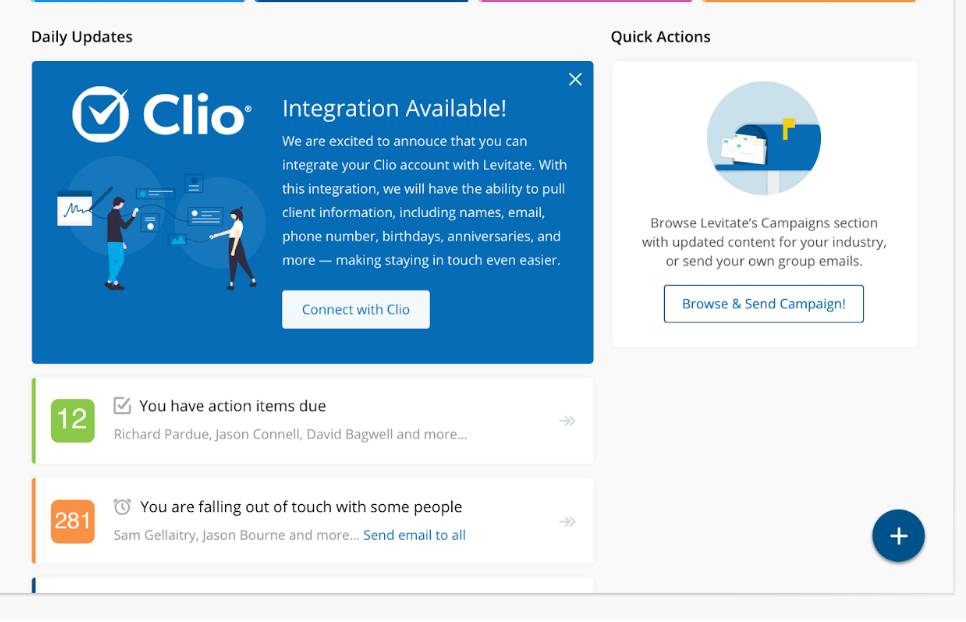The width and height of the screenshot is (966, 622).
Task: Click the Clio logo in the banner
Action: [x=162, y=114]
